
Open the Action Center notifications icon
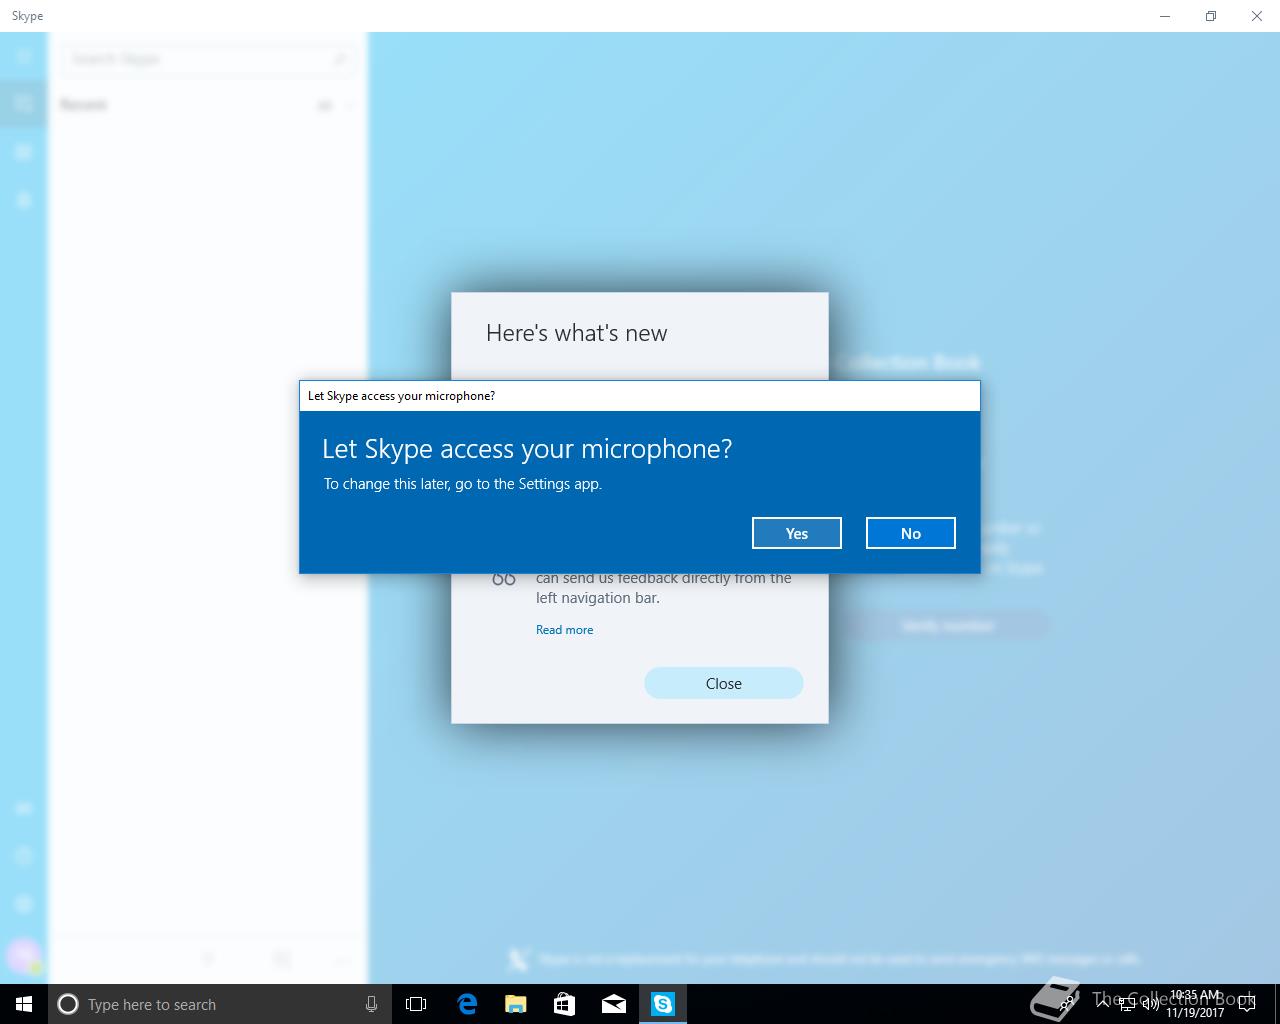pos(1247,1004)
